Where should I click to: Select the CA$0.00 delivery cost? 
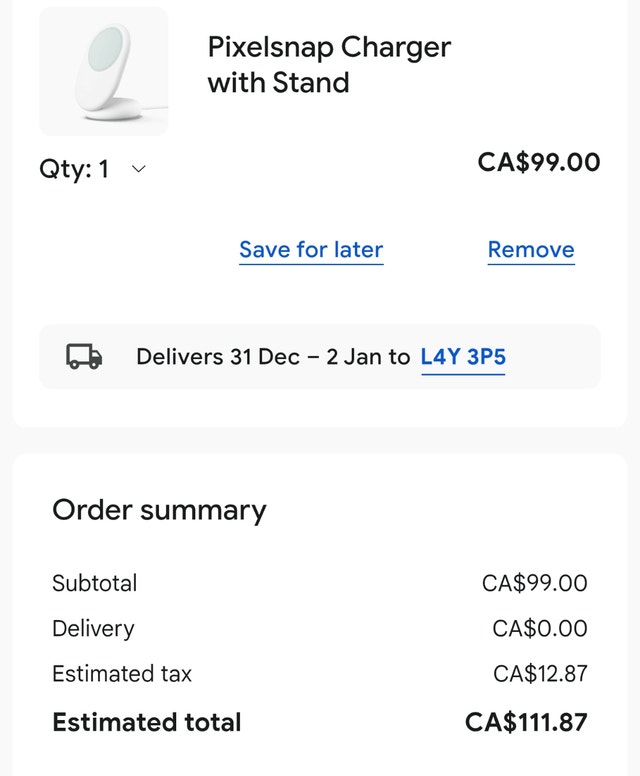[540, 629]
